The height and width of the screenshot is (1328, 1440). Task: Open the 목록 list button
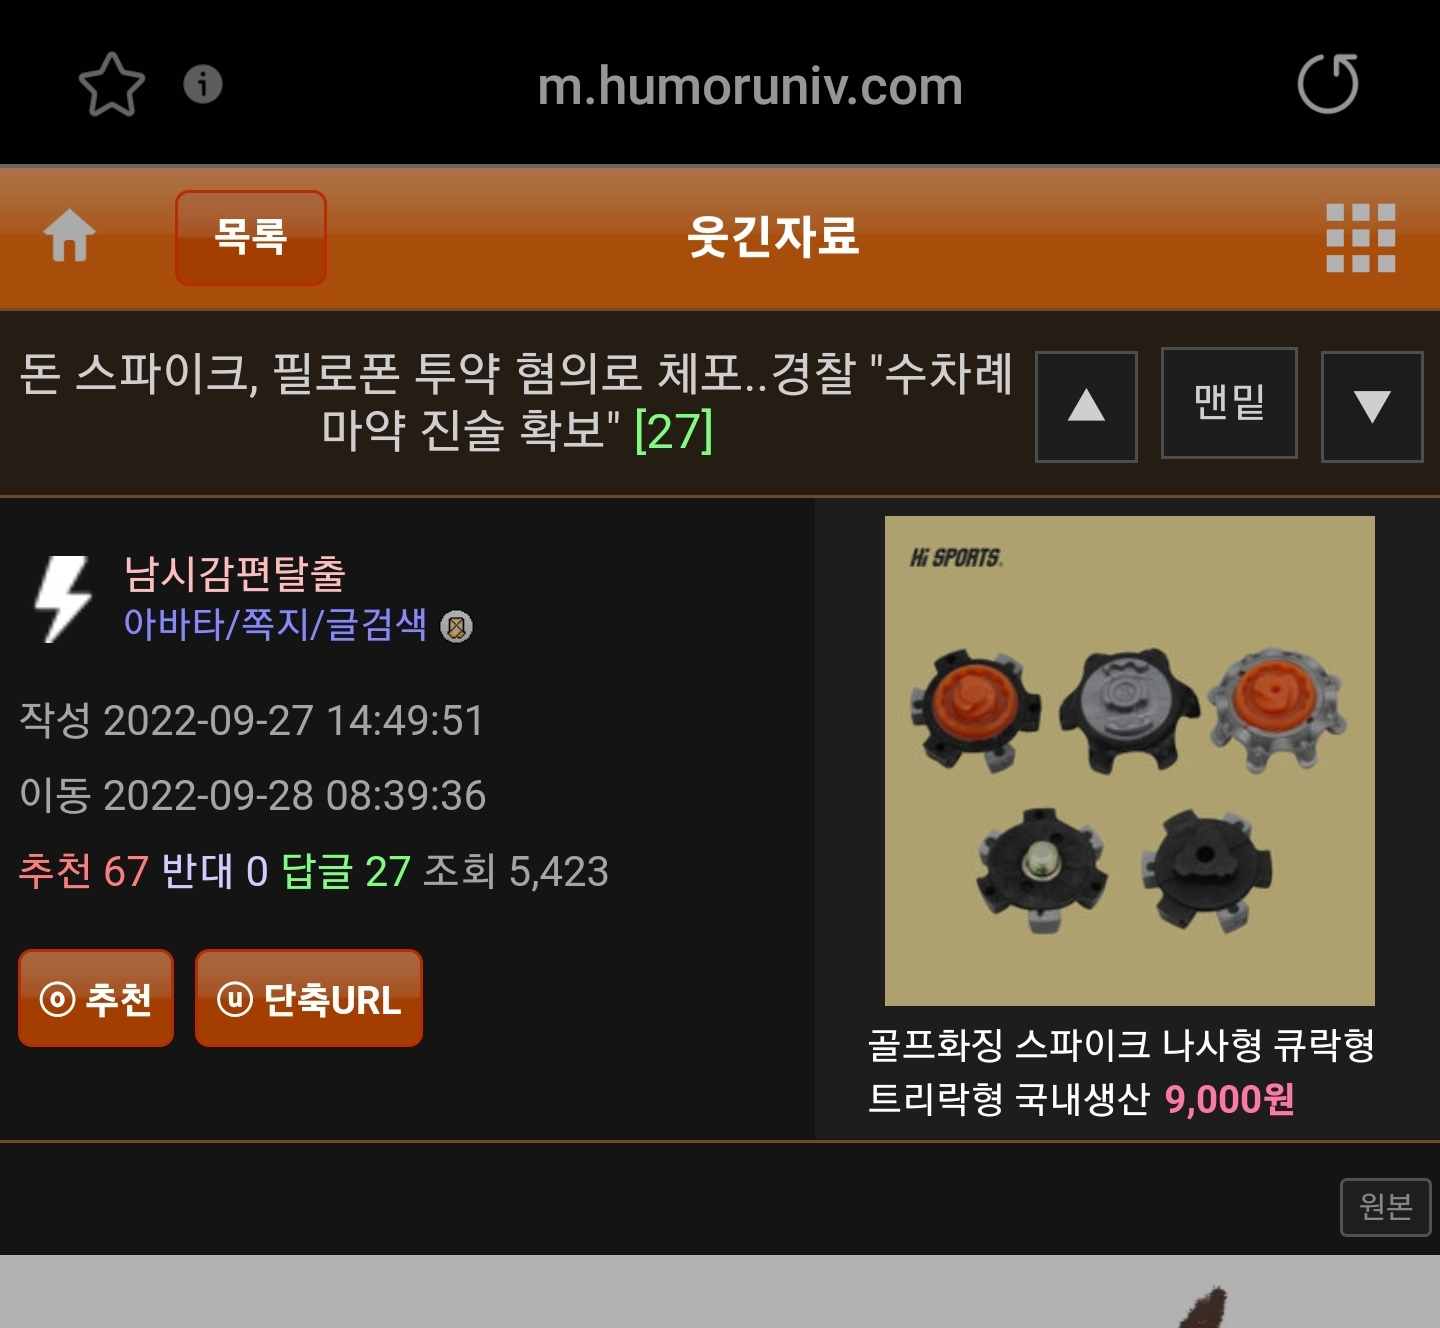[251, 238]
